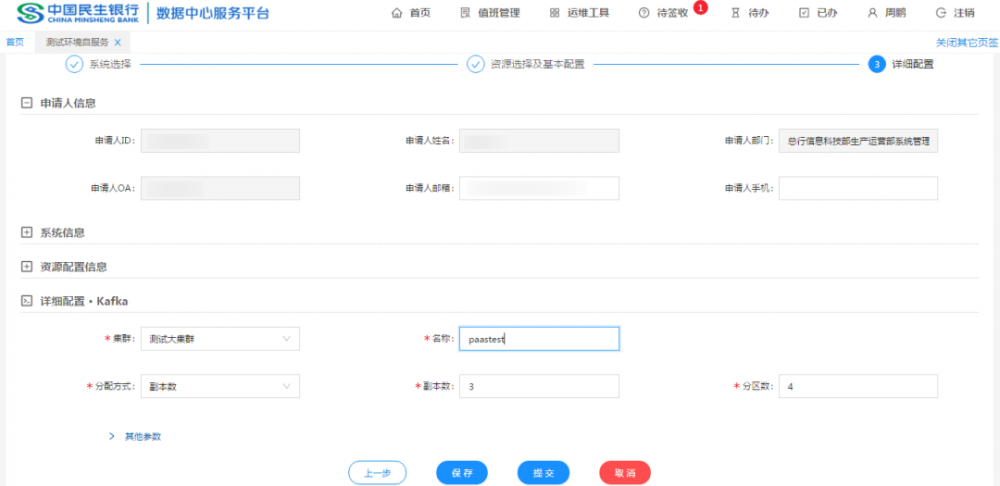
Task: Click the 值班管理 document icon
Action: tap(465, 13)
